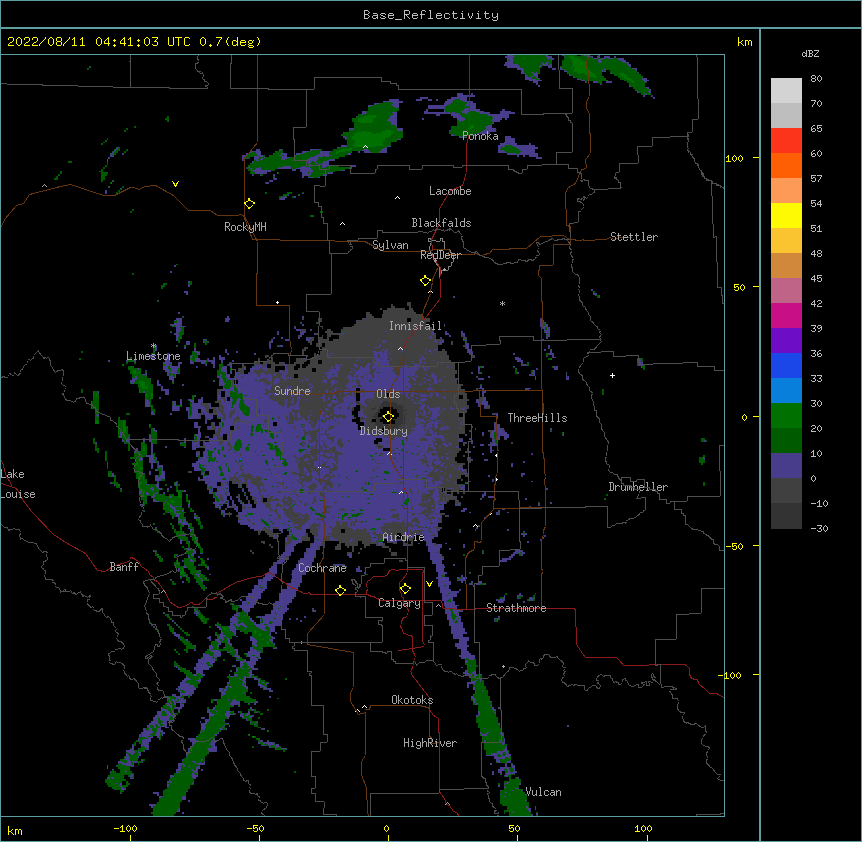Image resolution: width=862 pixels, height=842 pixels.
Task: Click the Sylvan label
Action: [x=390, y=245]
